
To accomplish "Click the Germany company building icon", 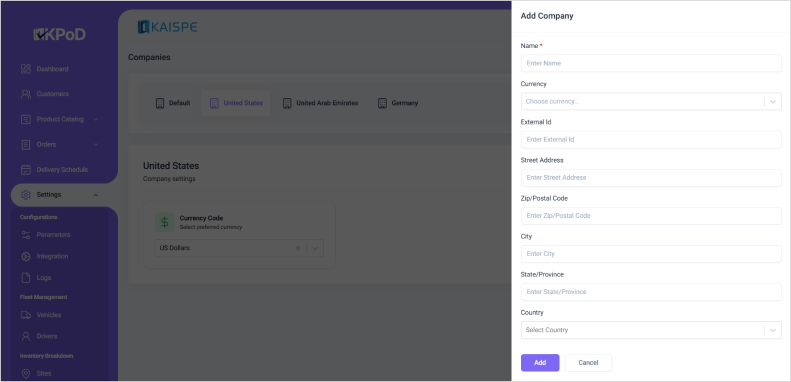I will (x=382, y=103).
